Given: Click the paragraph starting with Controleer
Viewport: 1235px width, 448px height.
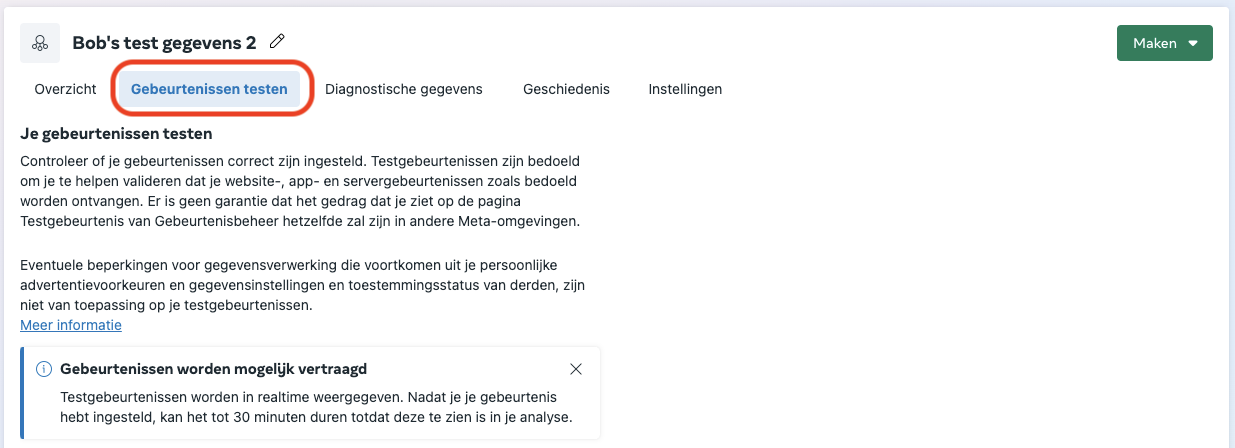Looking at the screenshot, I should [300, 190].
